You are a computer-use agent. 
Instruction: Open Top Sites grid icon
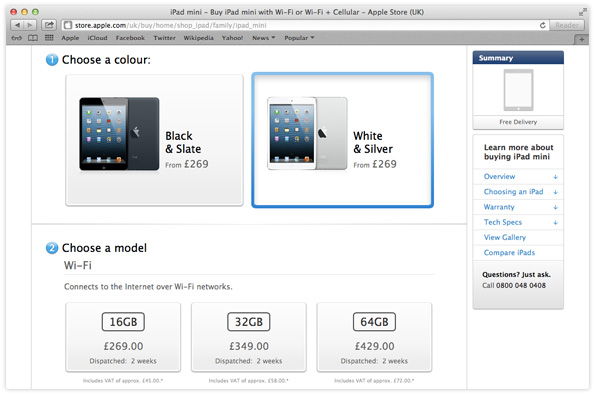[49, 38]
